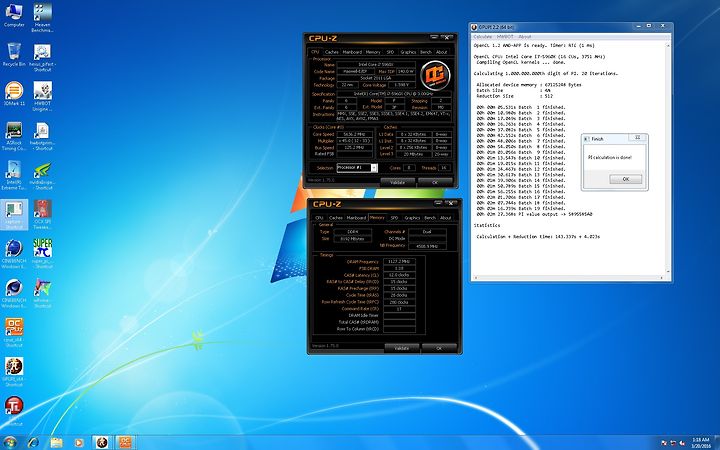The image size is (720, 450).
Task: Click the NB Frequency value in Memory tab
Action: [x=427, y=246]
